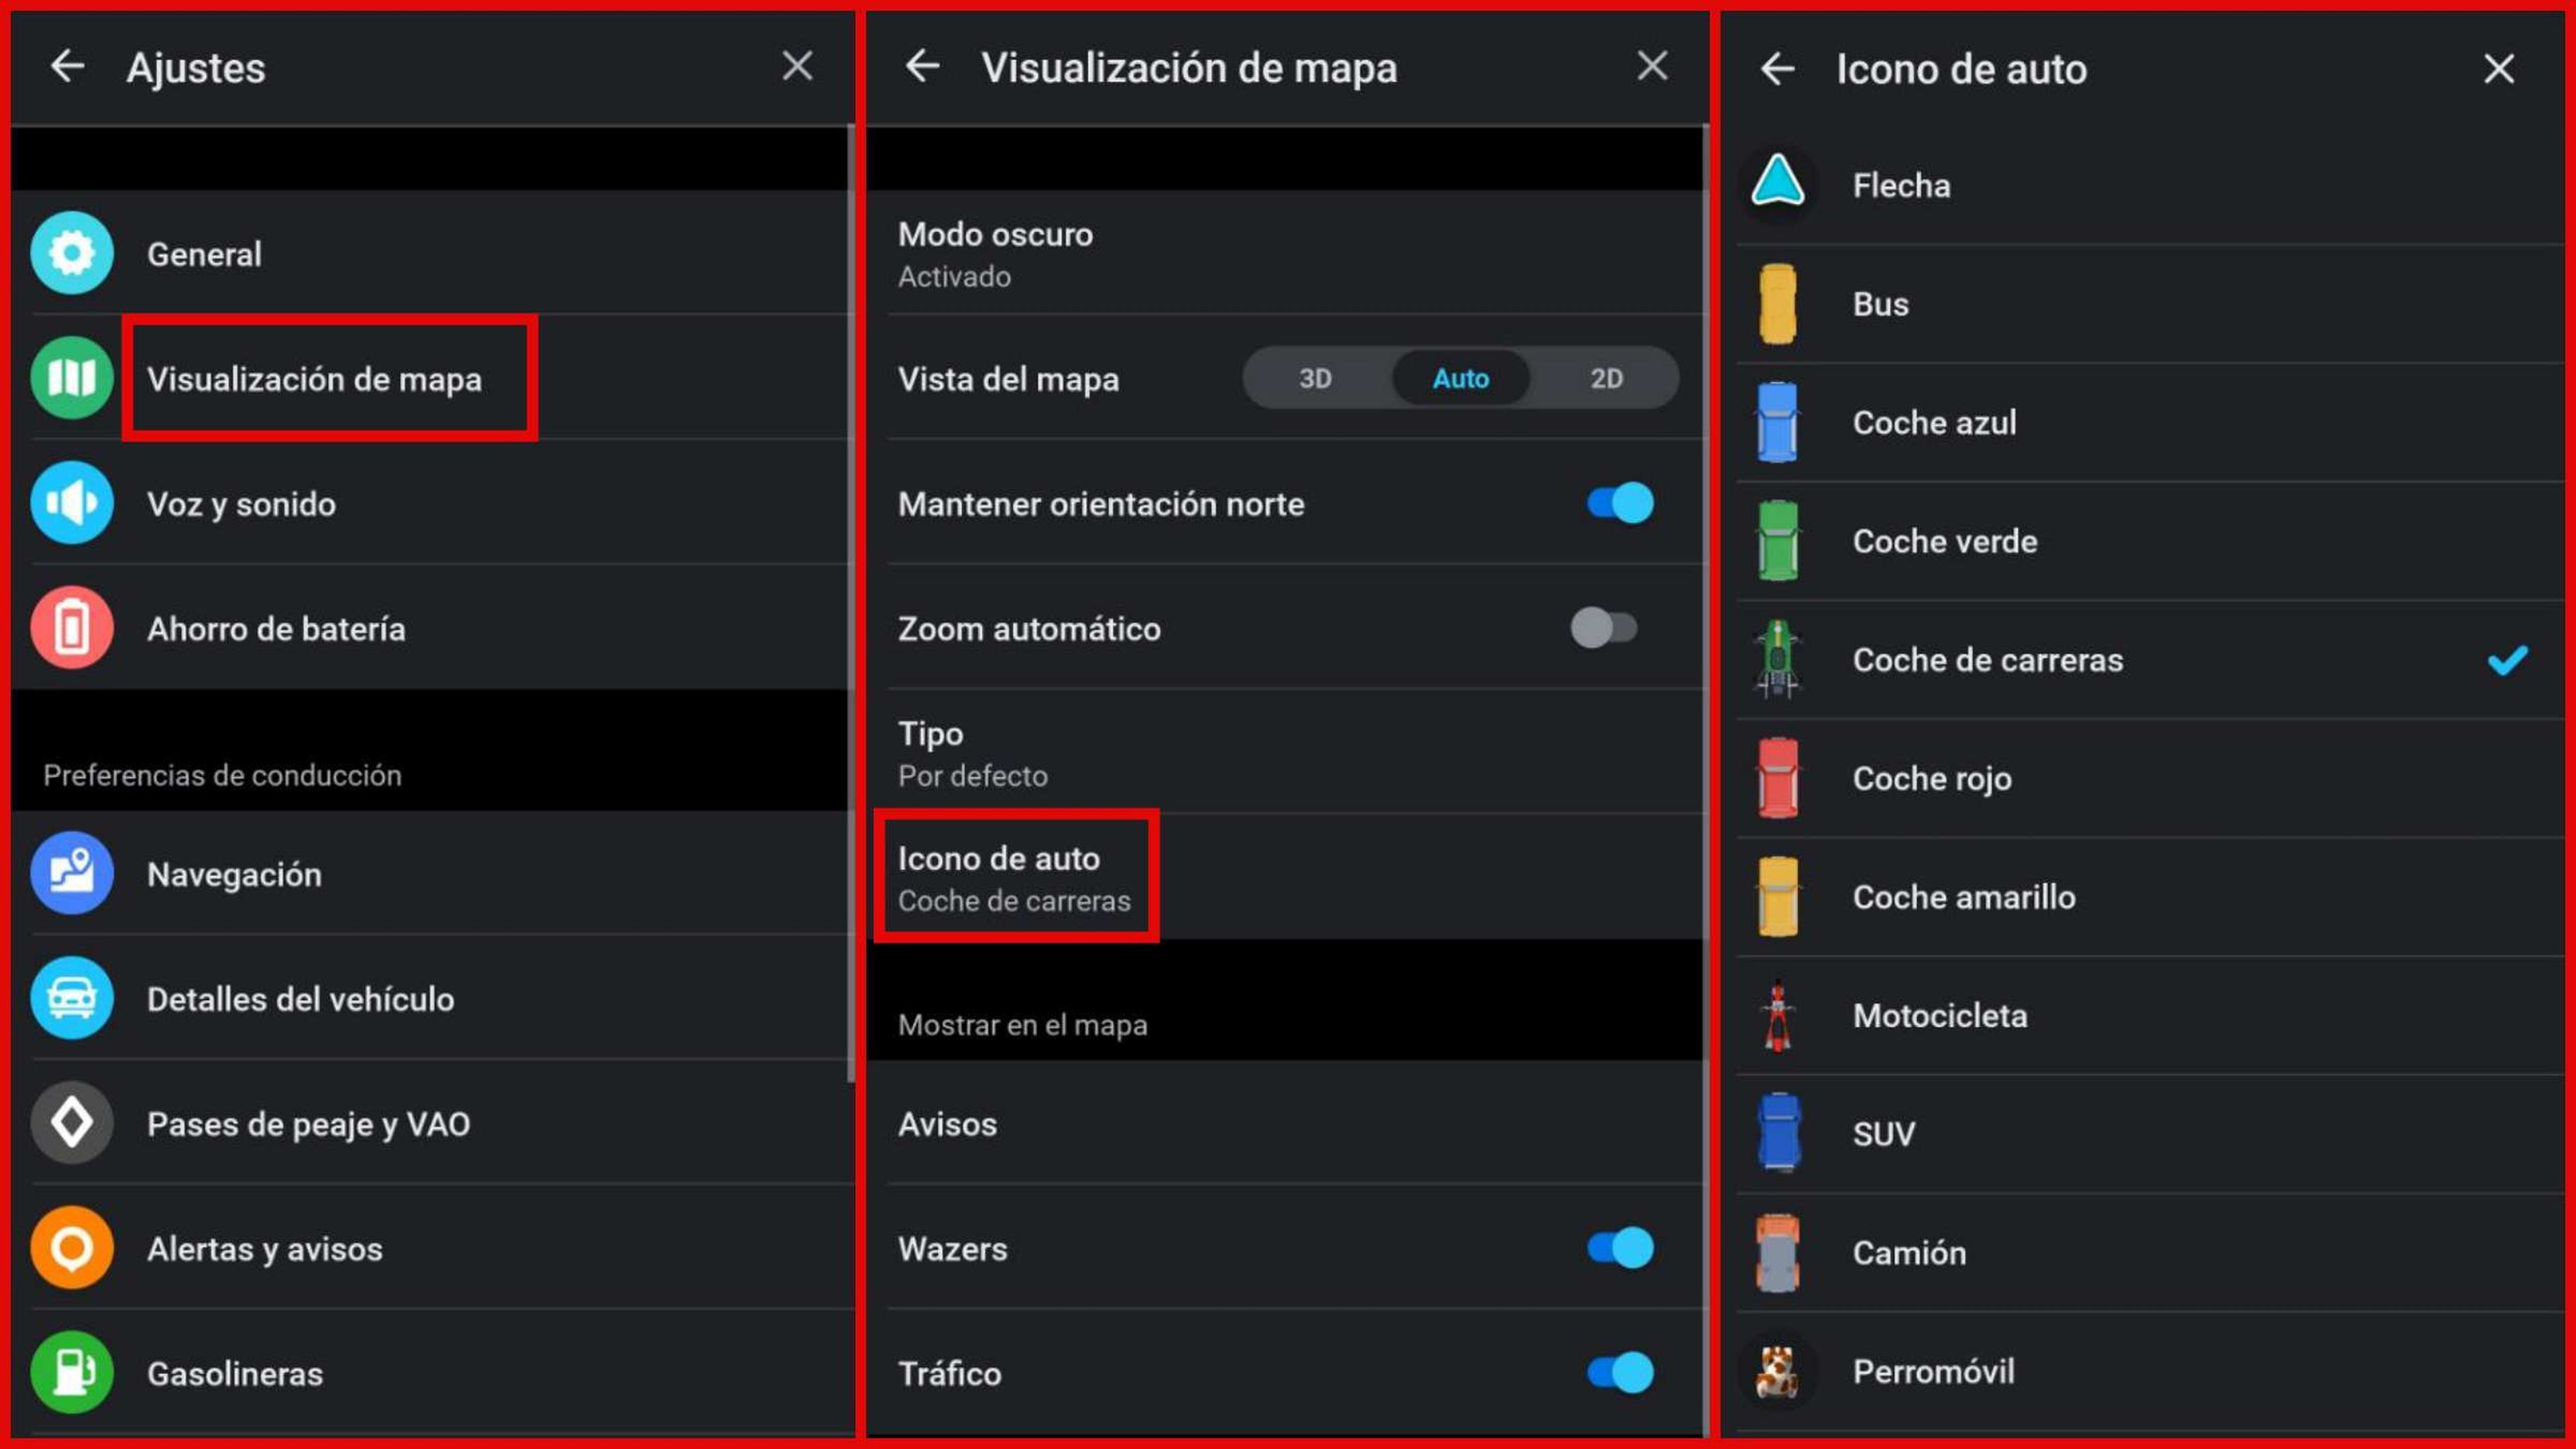This screenshot has height=1449, width=2576.
Task: Choose Coche verde label
Action: tap(1945, 541)
